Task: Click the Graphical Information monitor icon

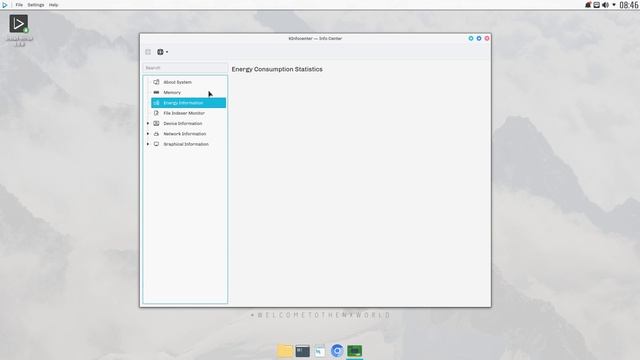Action: [x=156, y=144]
